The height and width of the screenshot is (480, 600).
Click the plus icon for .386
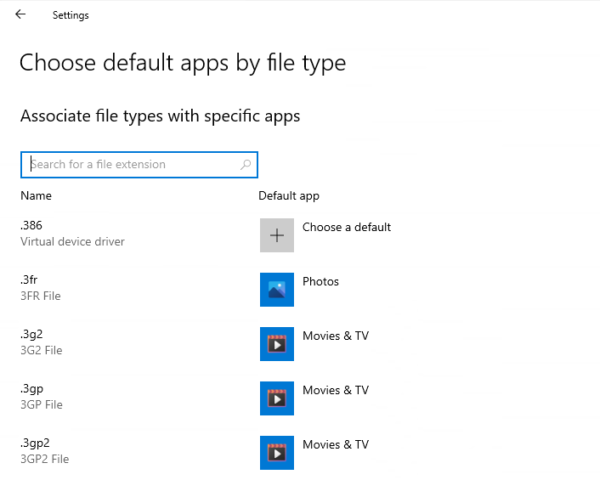pyautogui.click(x=276, y=235)
